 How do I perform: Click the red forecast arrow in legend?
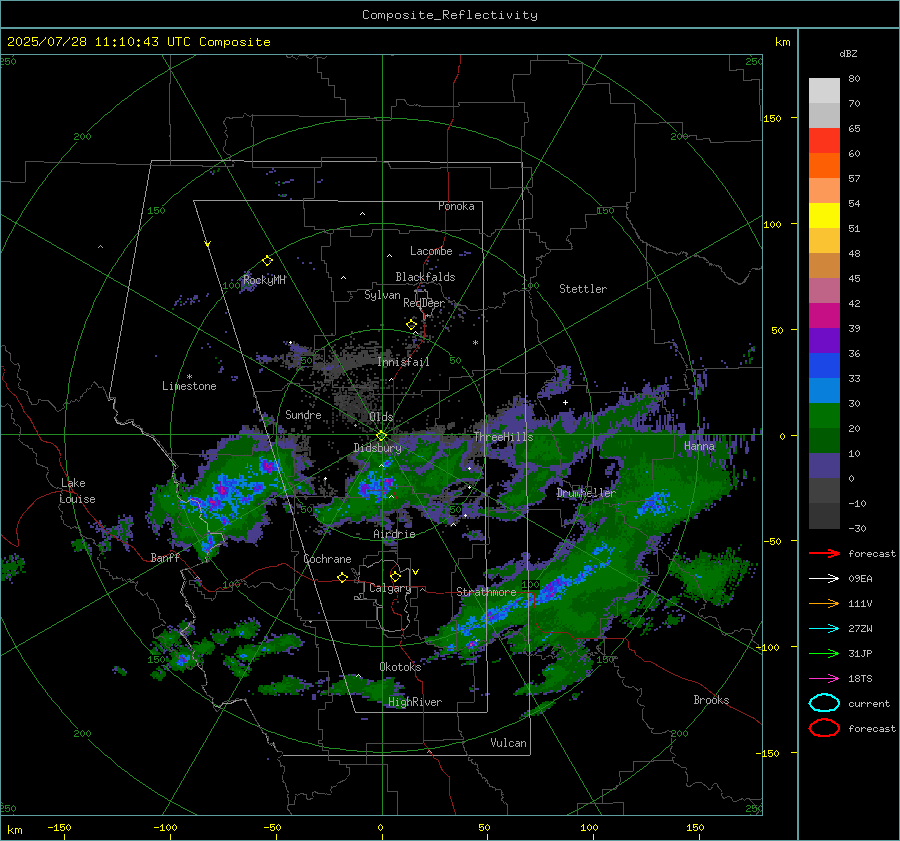tap(824, 553)
